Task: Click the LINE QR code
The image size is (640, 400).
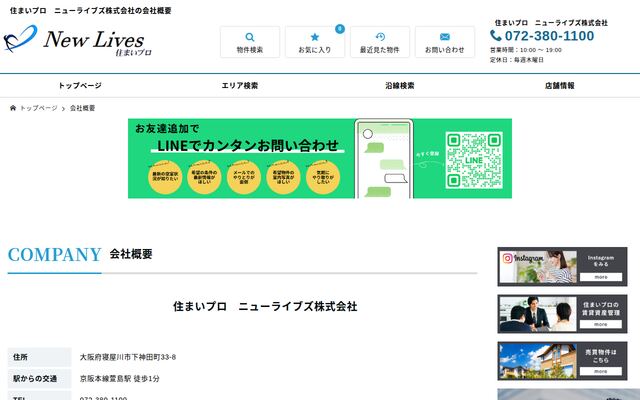Action: click(474, 160)
